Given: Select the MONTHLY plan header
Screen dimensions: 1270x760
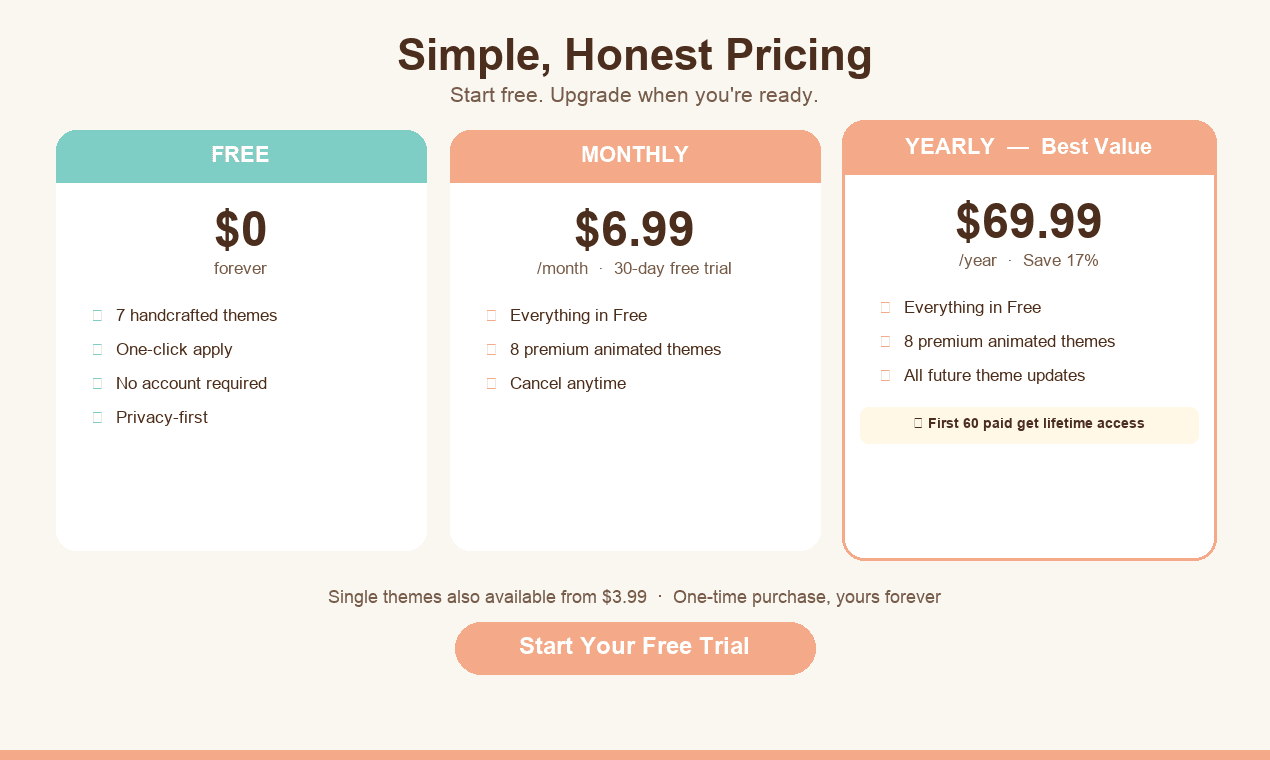Looking at the screenshot, I should pyautogui.click(x=635, y=156).
